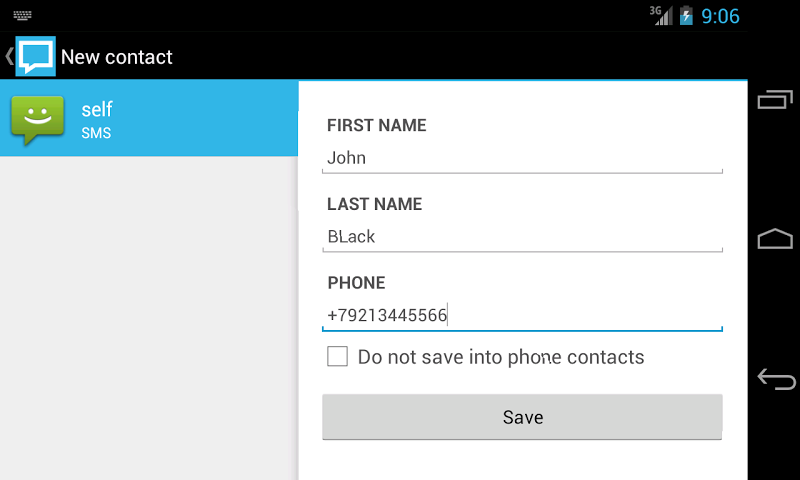Tap the 9:06 clock in status bar

(x=720, y=16)
